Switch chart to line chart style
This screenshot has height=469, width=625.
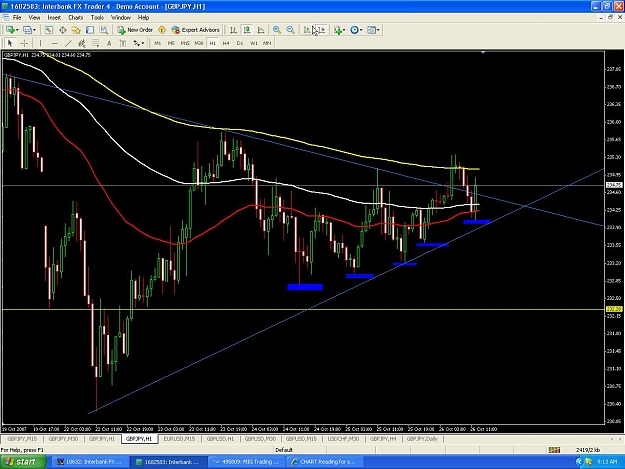click(x=261, y=30)
